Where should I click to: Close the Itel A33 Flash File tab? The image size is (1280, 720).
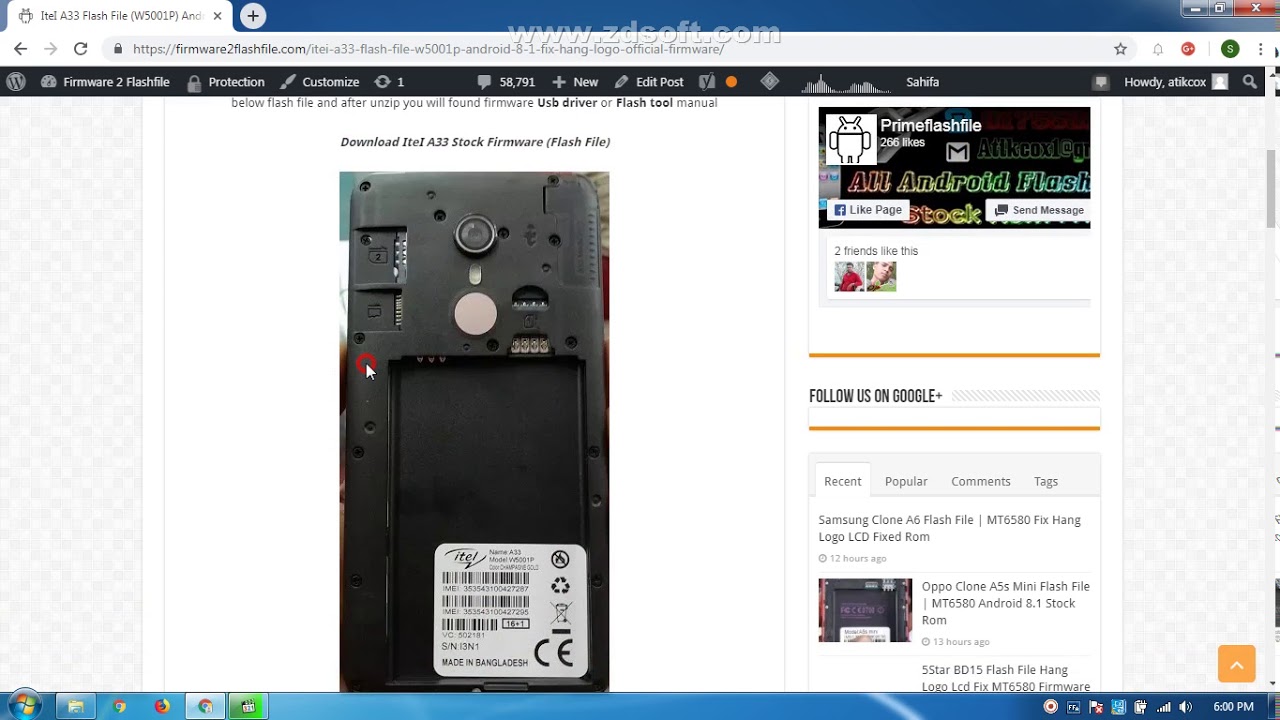tap(217, 16)
